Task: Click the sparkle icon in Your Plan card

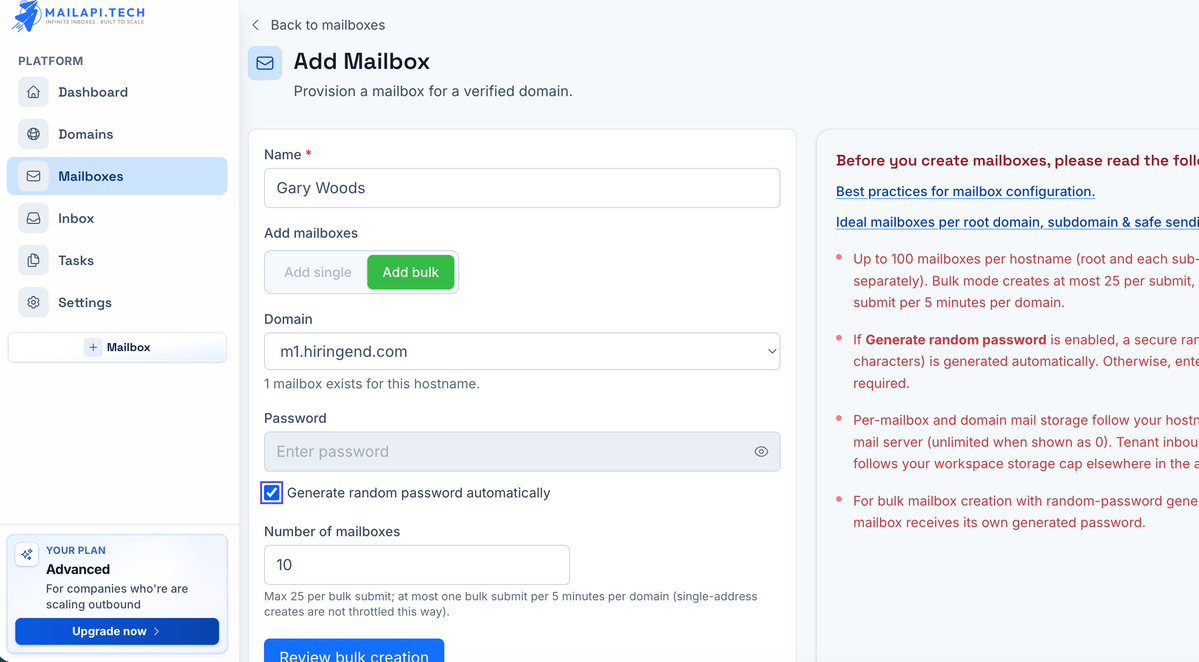Action: click(x=27, y=554)
